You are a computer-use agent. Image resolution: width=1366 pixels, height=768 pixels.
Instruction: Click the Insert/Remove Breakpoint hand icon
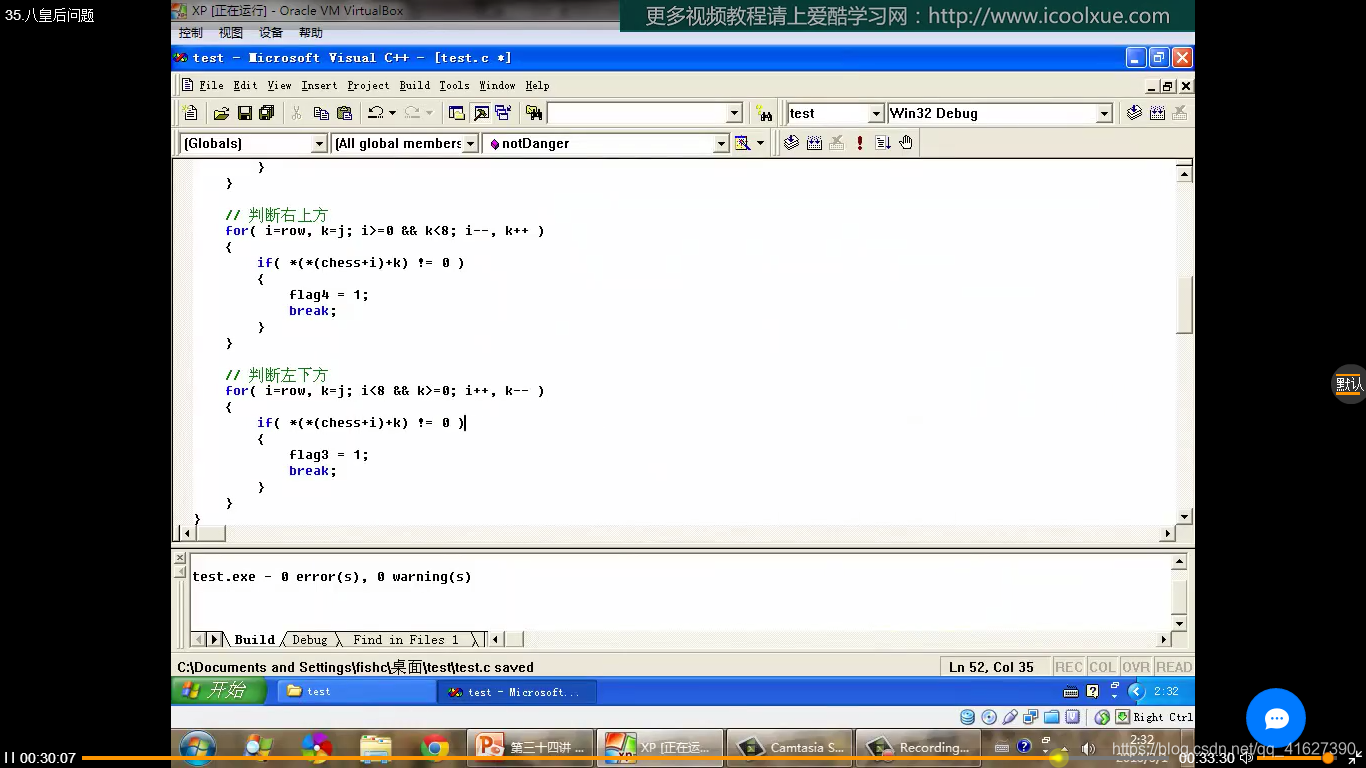click(906, 143)
